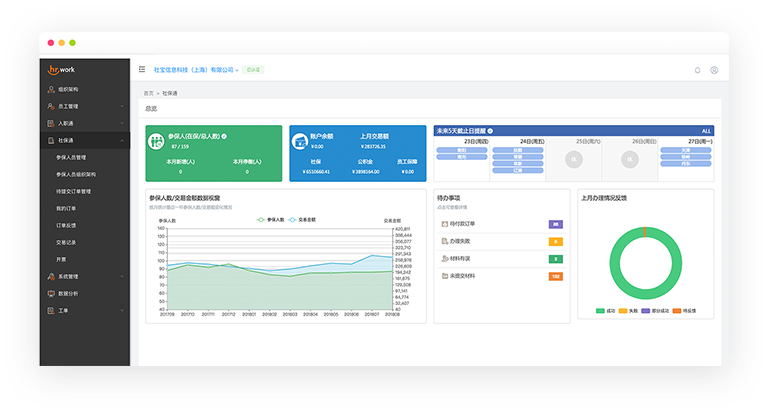Screen dimensions: 769x413
Task: Click the 参保人 people icon on green card
Action: coord(157,141)
